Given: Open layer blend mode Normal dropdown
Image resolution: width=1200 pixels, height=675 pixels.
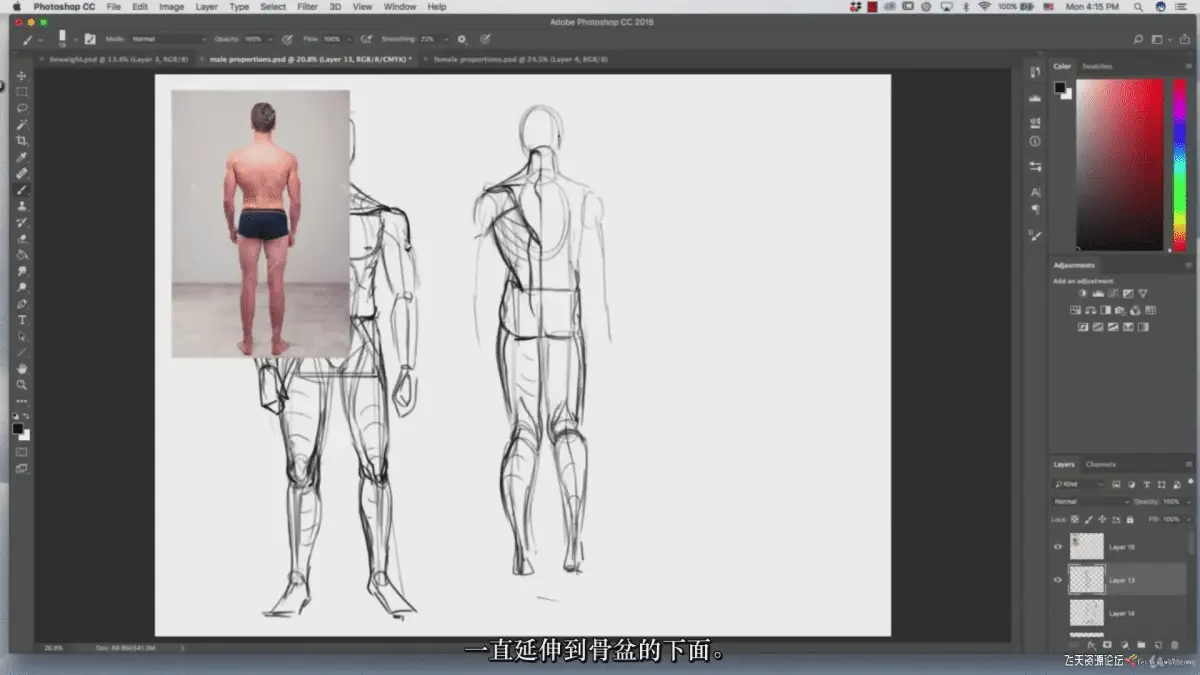Looking at the screenshot, I should [x=1090, y=501].
